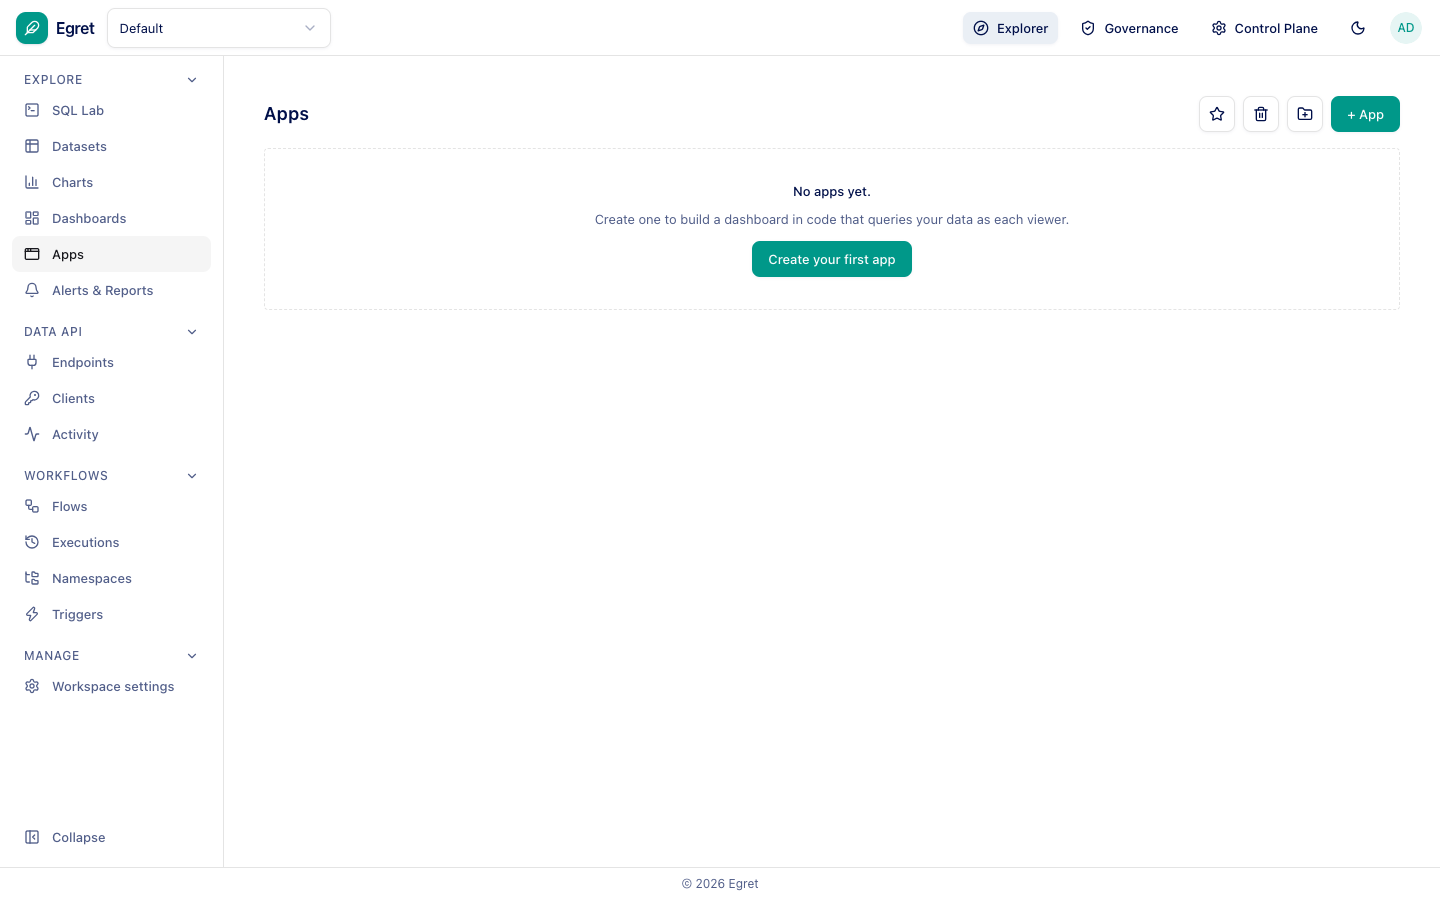Click the "No apps yet." message

coord(832,191)
